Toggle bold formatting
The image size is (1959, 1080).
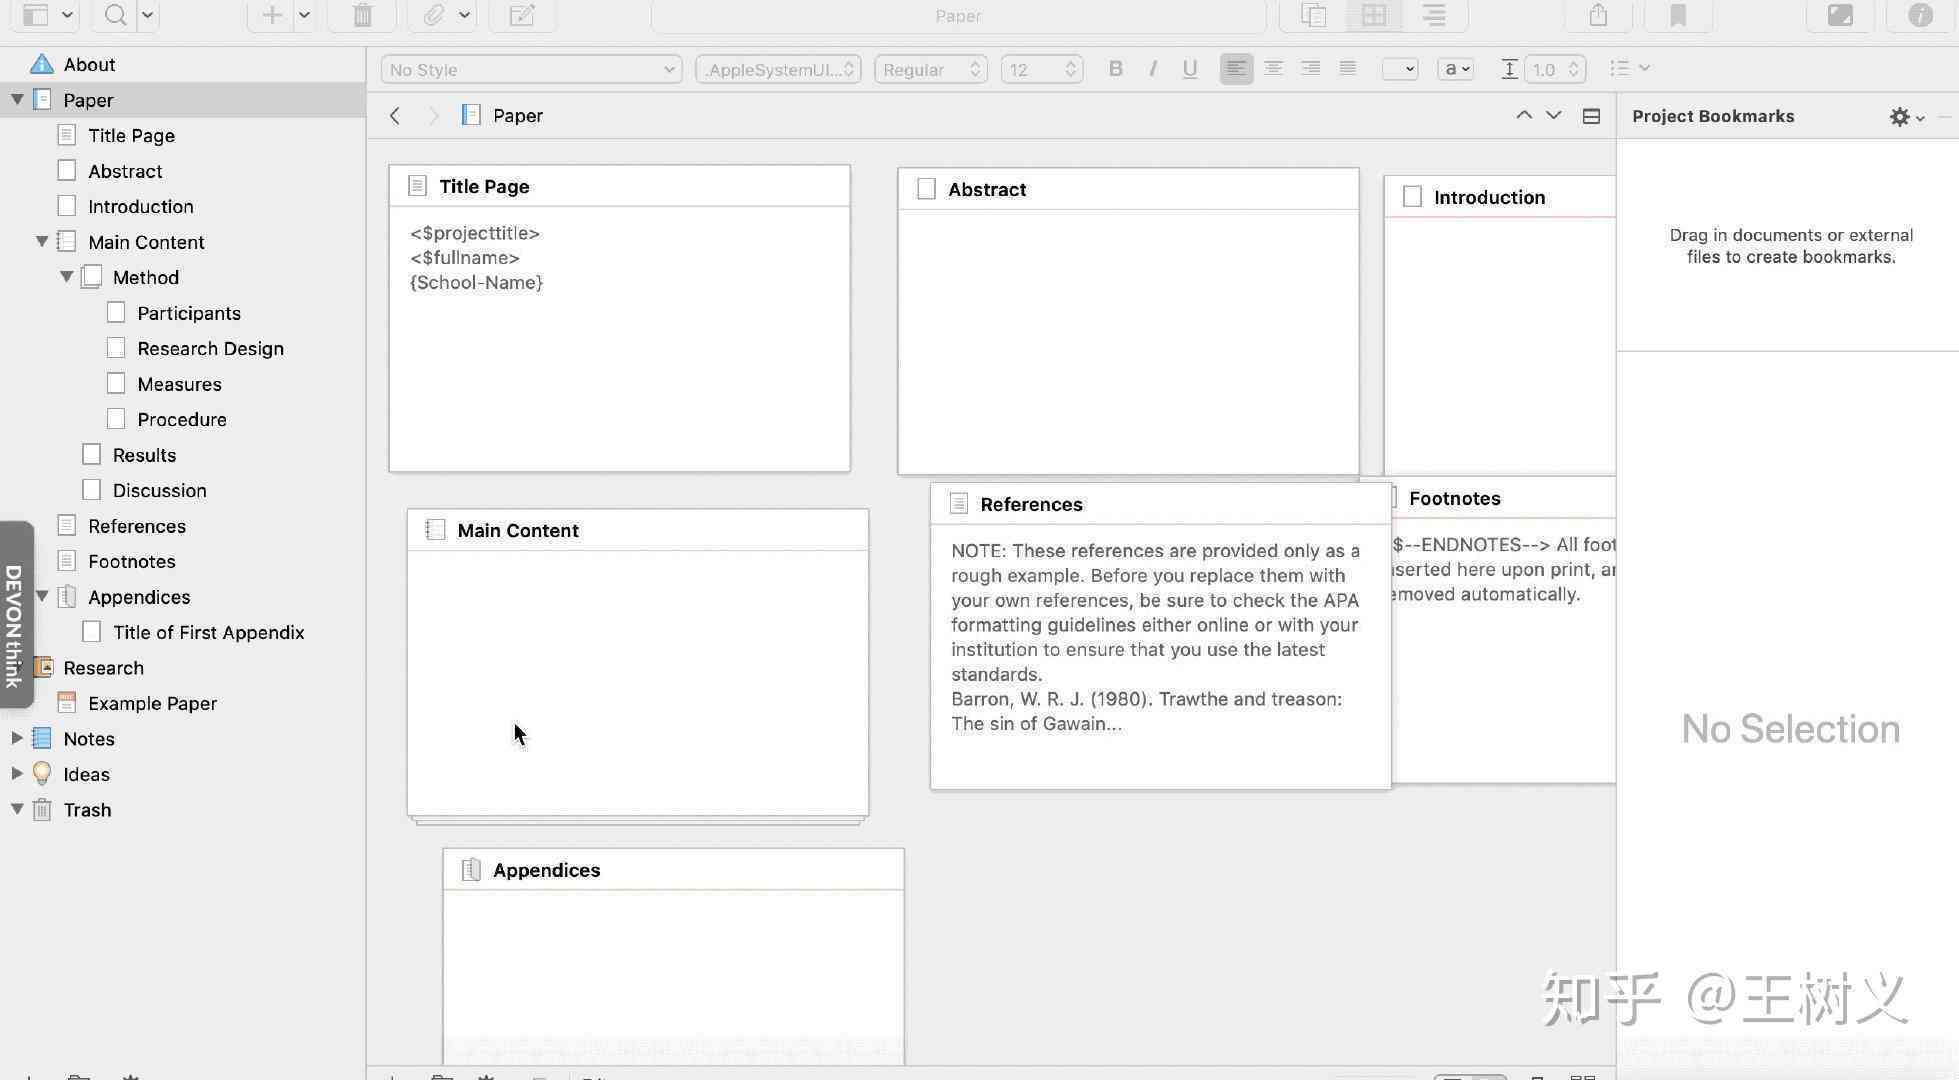[x=1116, y=69]
